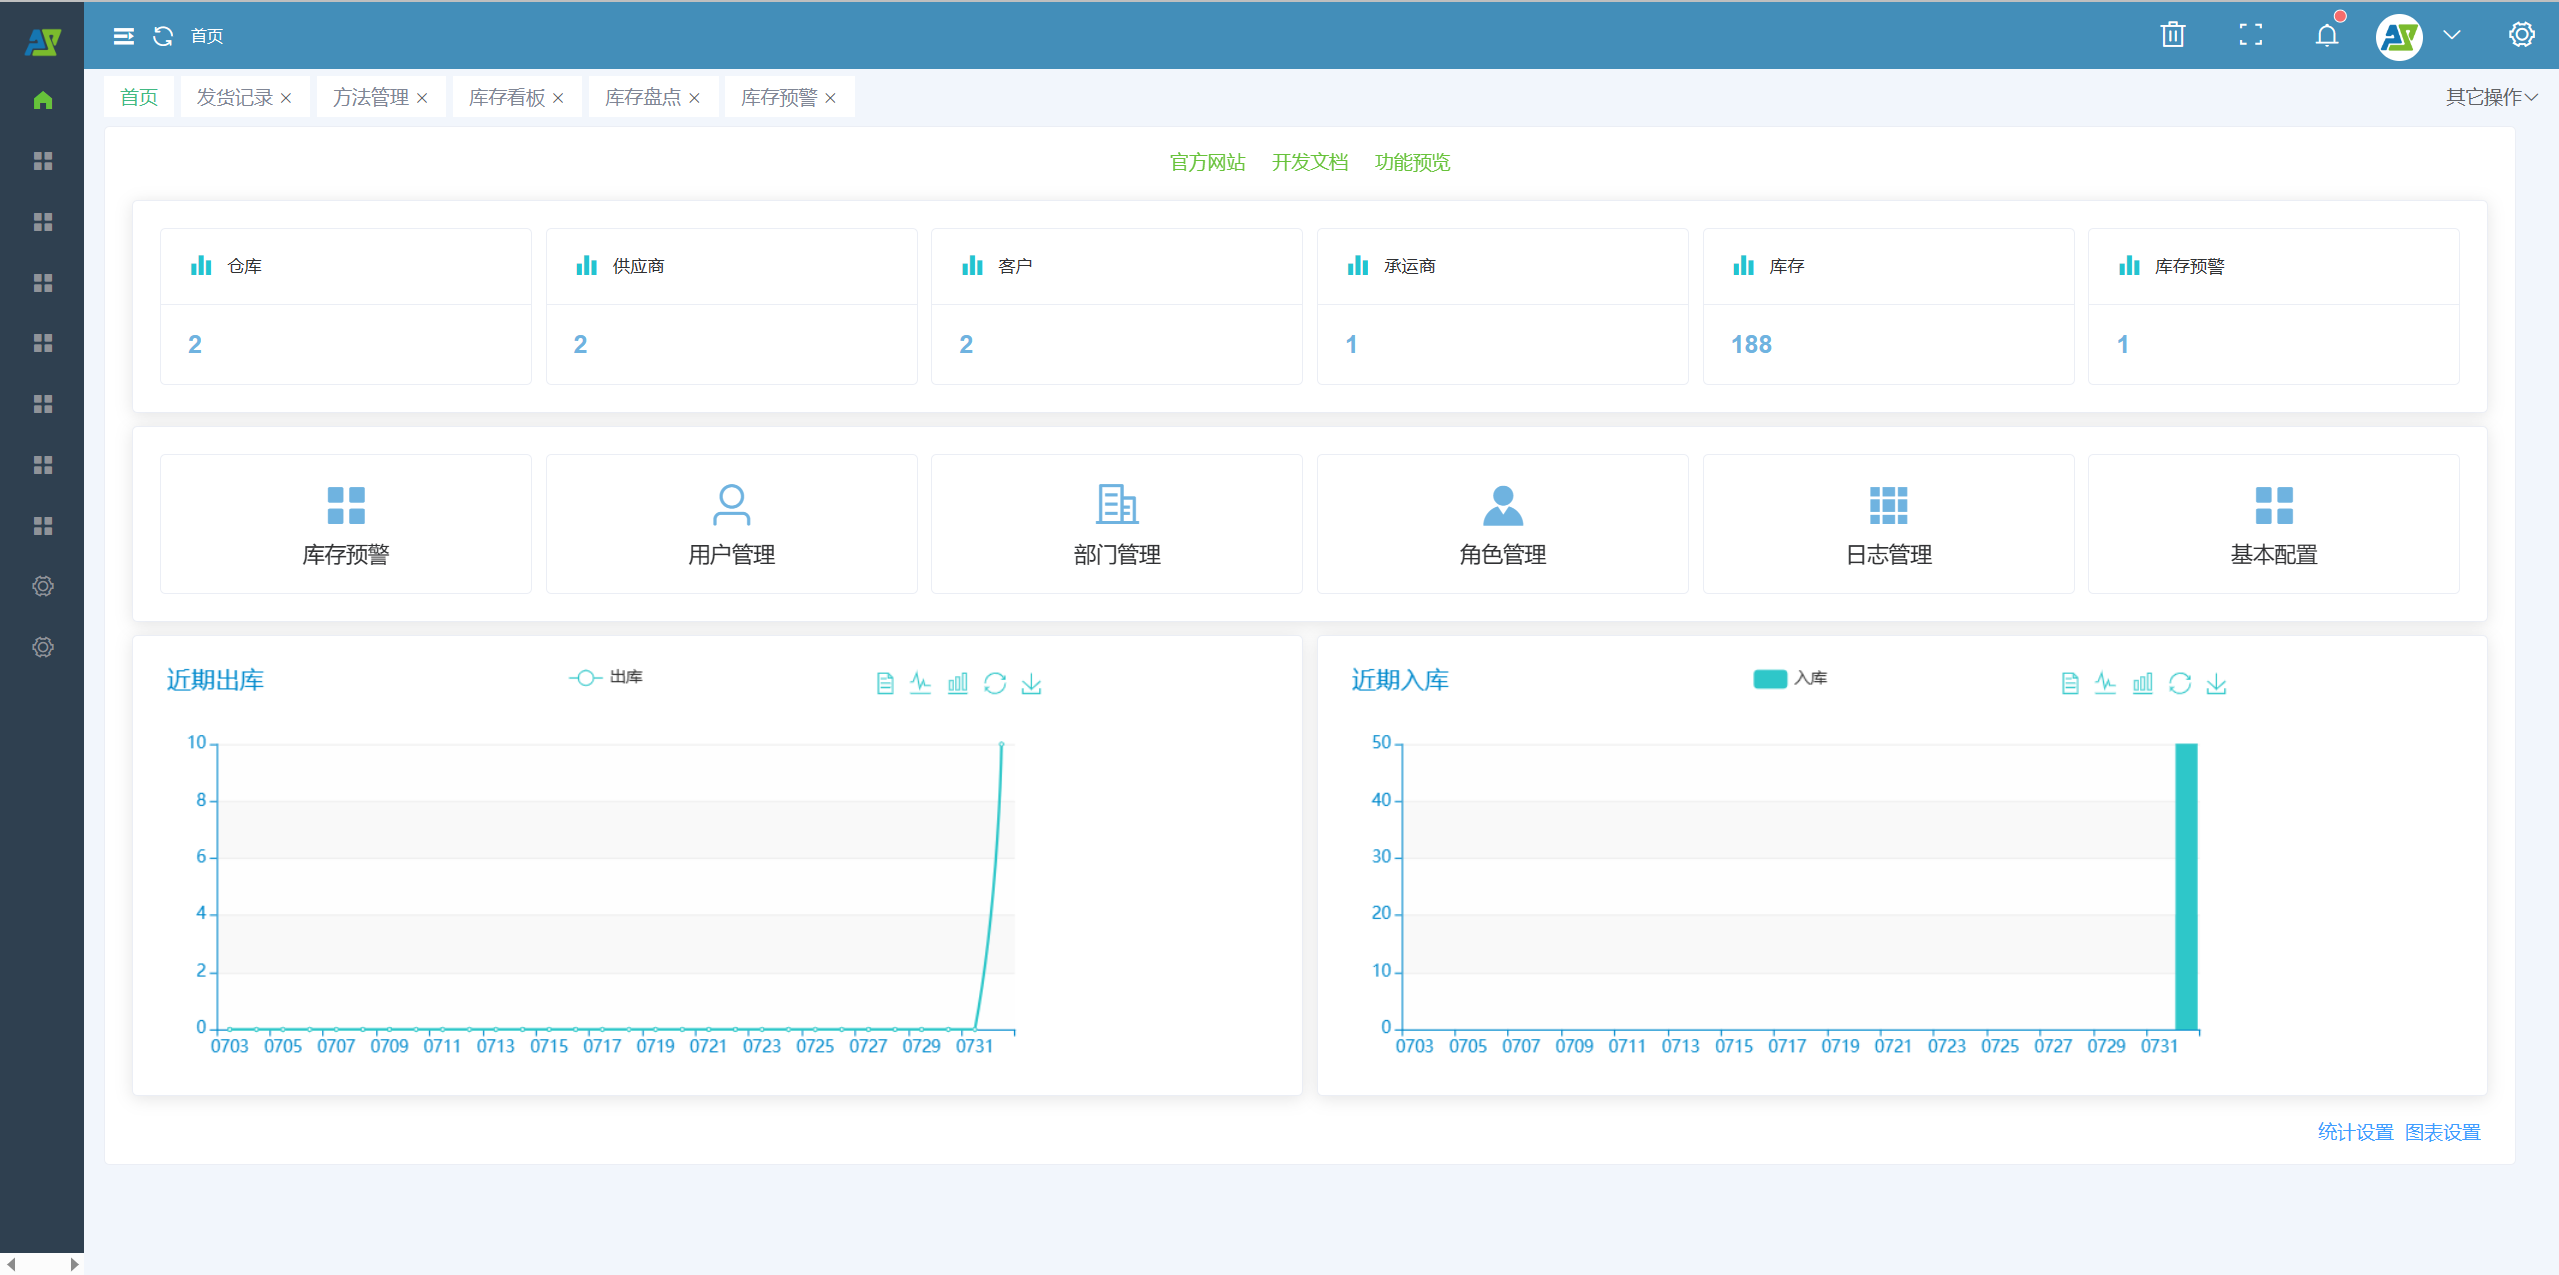Switch 近期入库 chart to bar type
The height and width of the screenshot is (1275, 2559).
(2143, 683)
